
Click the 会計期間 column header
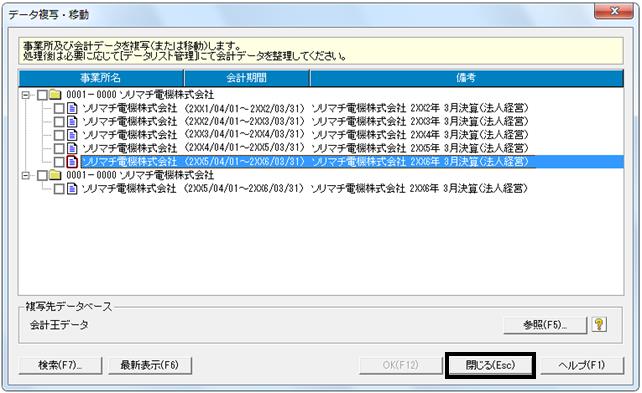pos(247,78)
